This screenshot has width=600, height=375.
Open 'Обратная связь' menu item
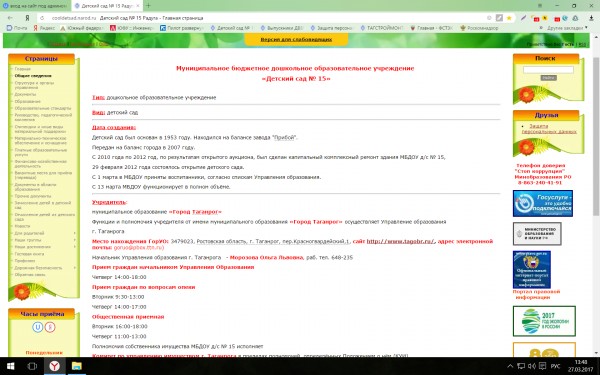(30, 275)
